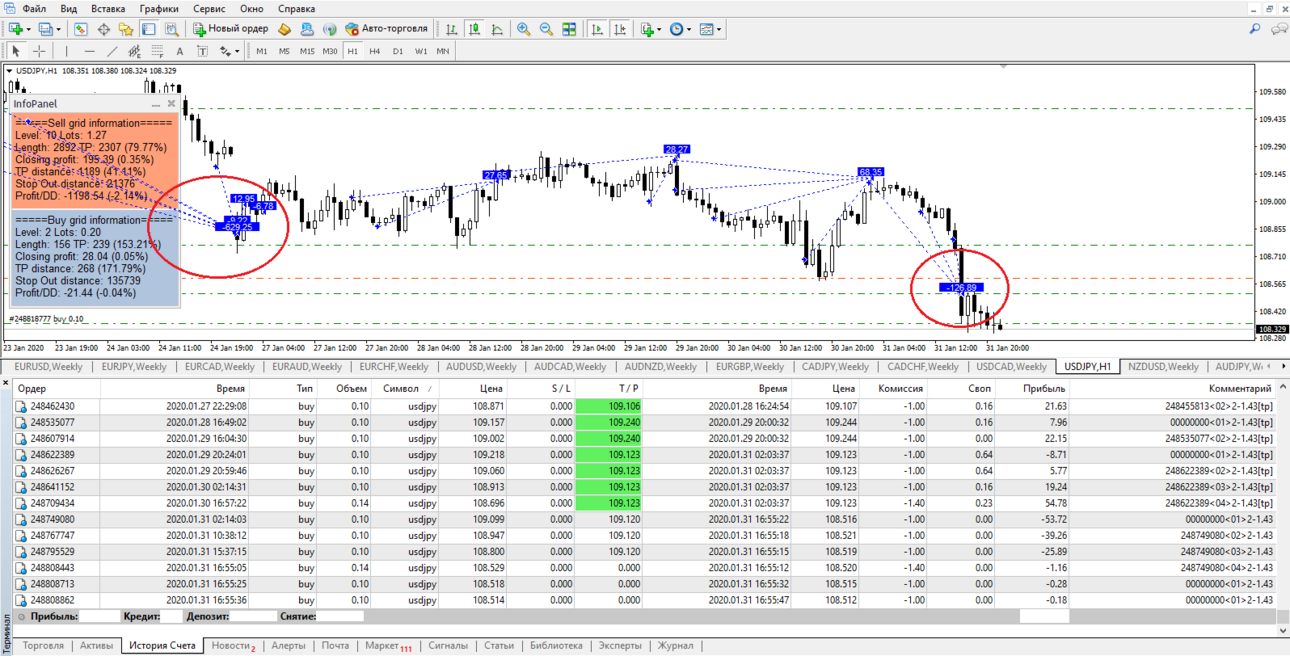Open the Справка menu
The width and height of the screenshot is (1290, 656).
(x=297, y=8)
